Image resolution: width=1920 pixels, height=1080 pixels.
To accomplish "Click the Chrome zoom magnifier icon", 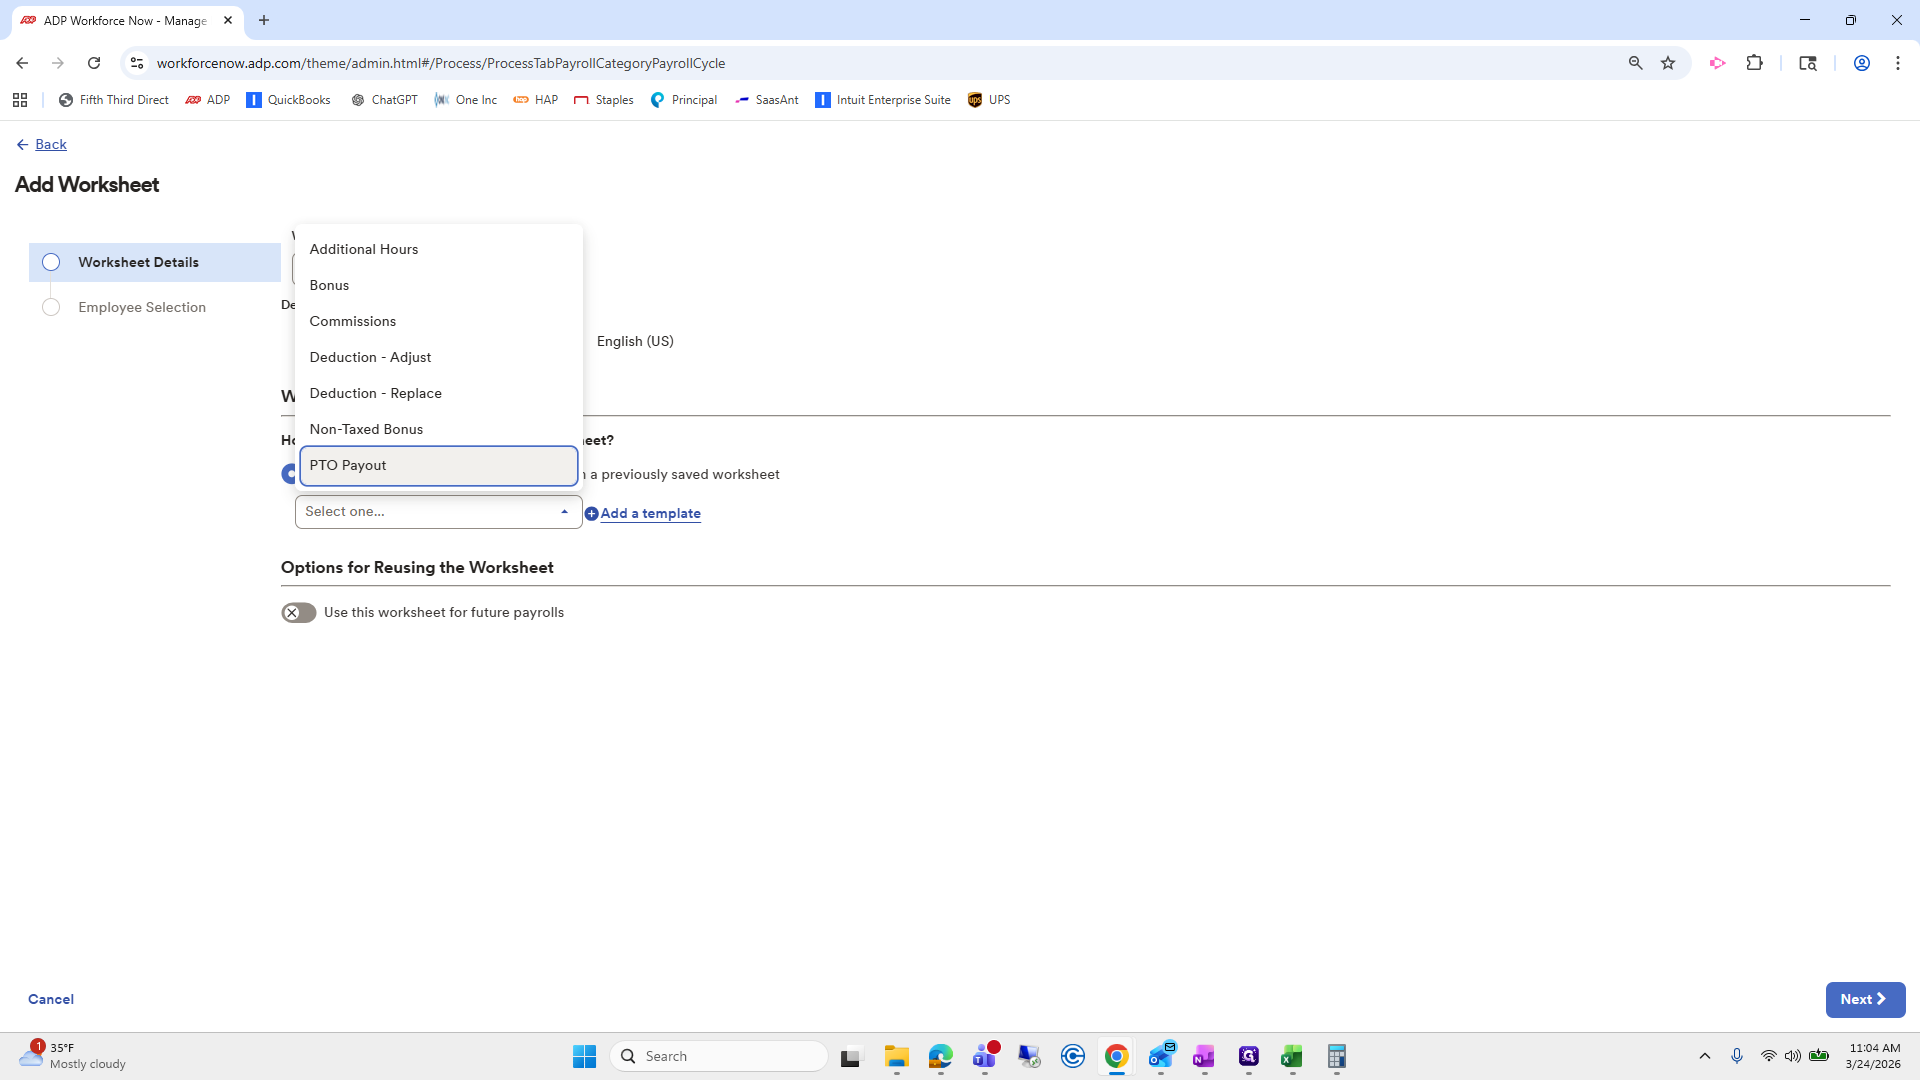I will pos(1635,63).
